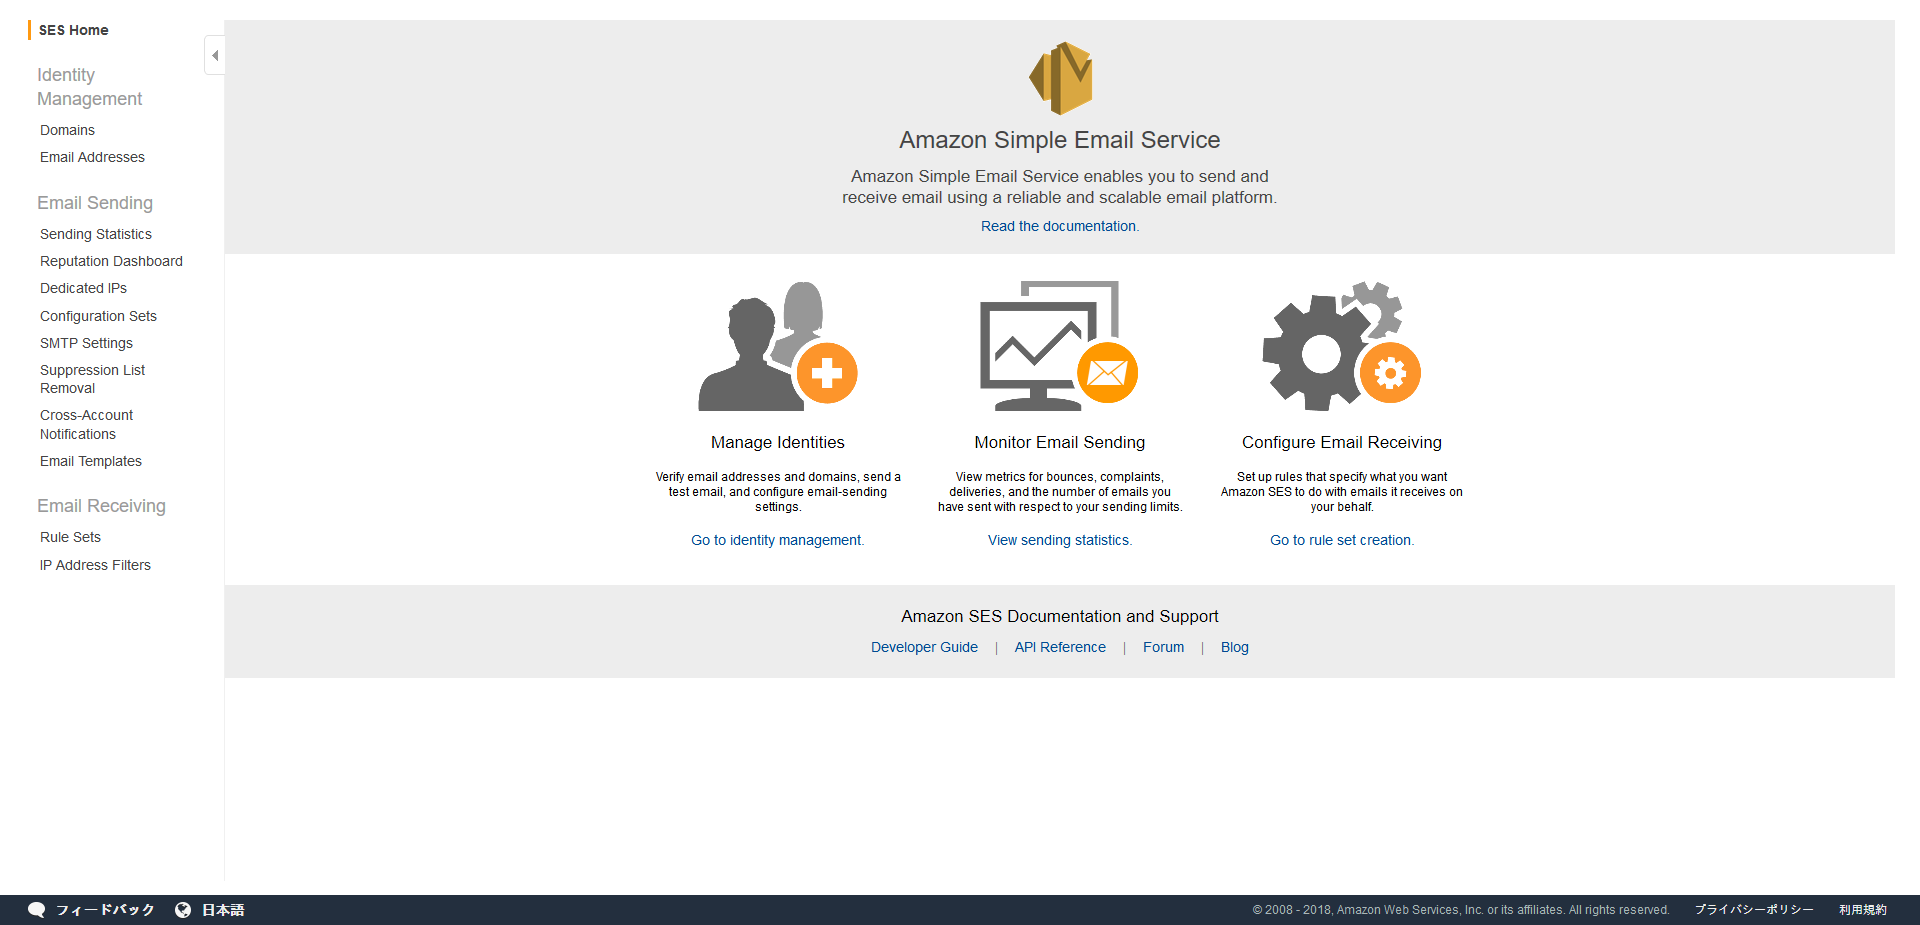The image size is (1920, 925).
Task: Open IP Address Filters in the sidebar
Action: (x=95, y=565)
